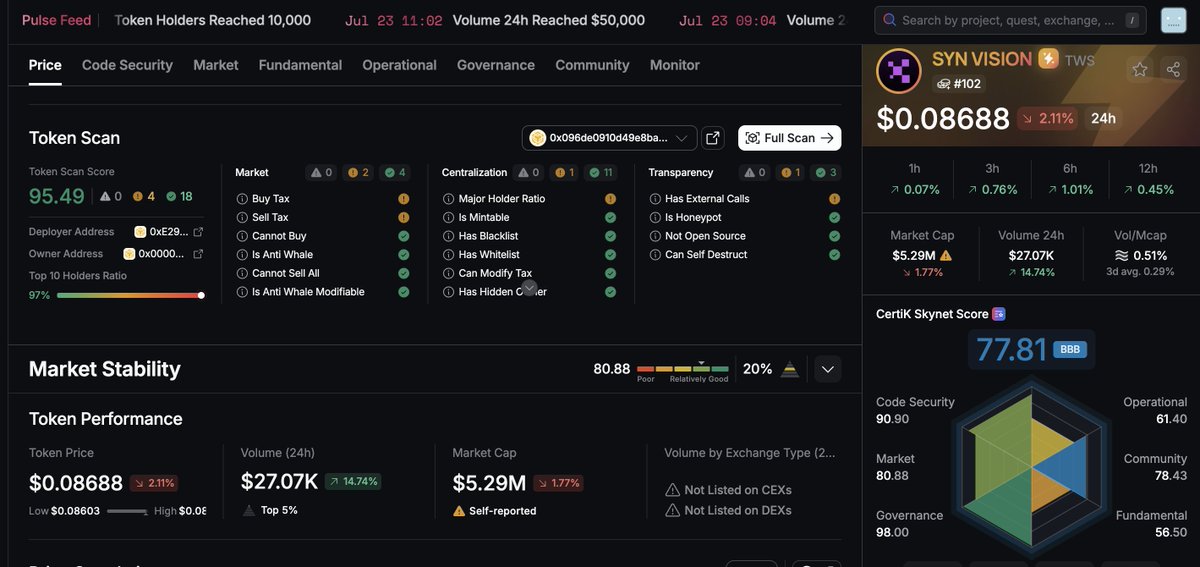Filter Transparency checks by 3 passed badge

pos(826,173)
